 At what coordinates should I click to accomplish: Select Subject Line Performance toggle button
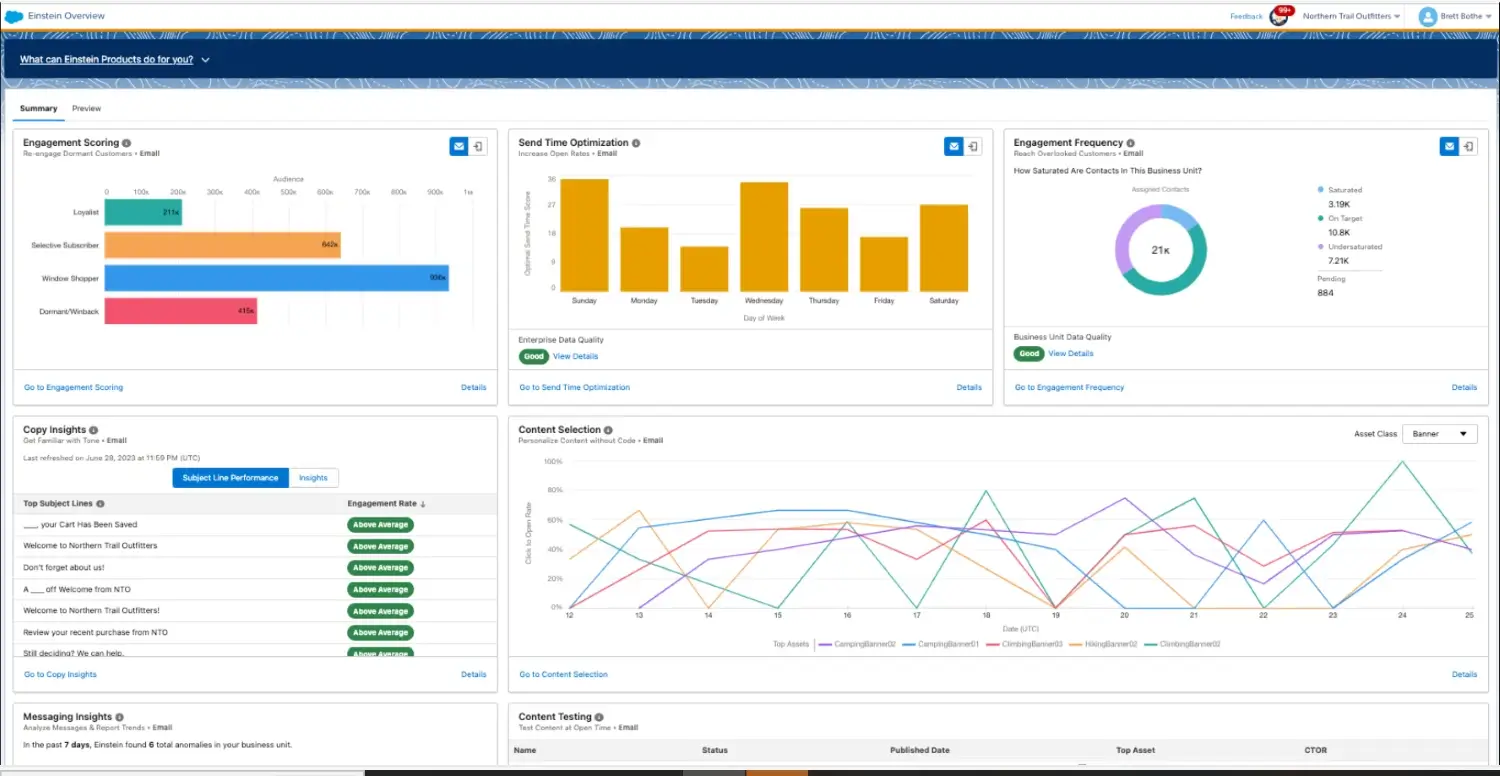(x=230, y=478)
